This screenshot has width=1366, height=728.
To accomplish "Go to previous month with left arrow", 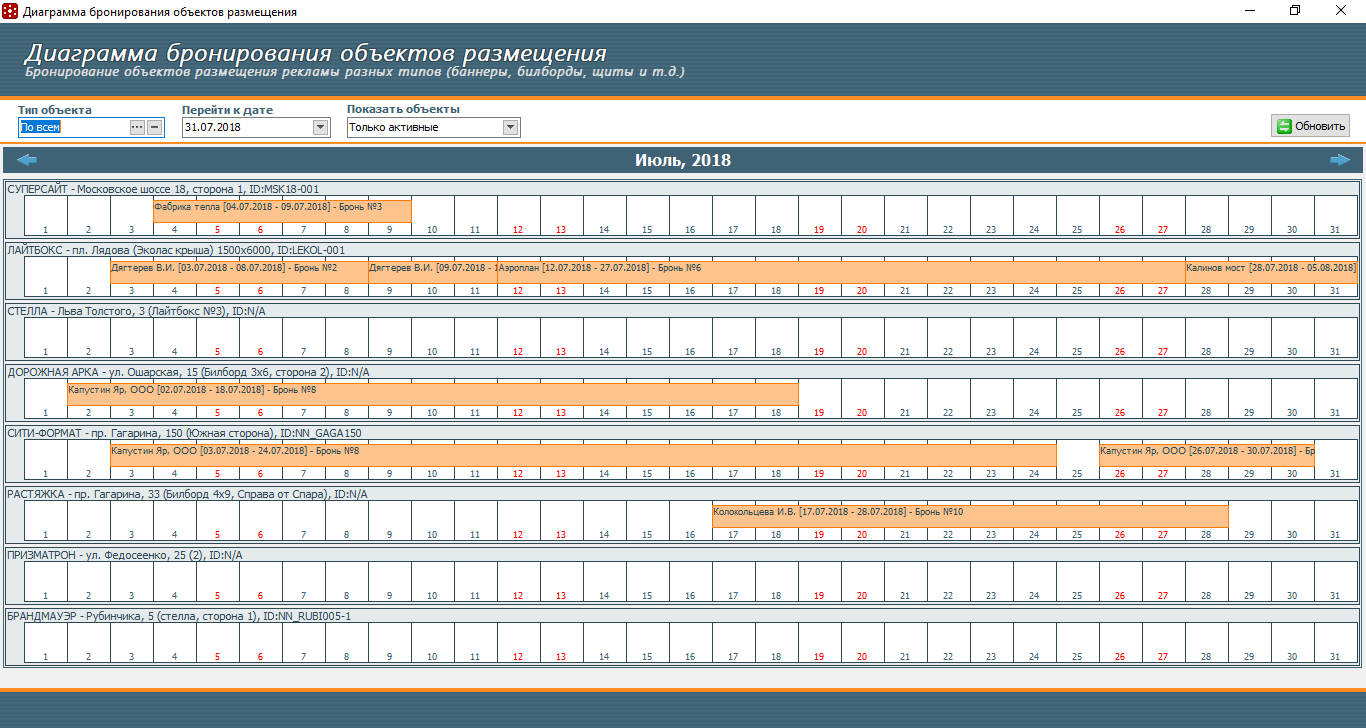I will click(x=27, y=160).
